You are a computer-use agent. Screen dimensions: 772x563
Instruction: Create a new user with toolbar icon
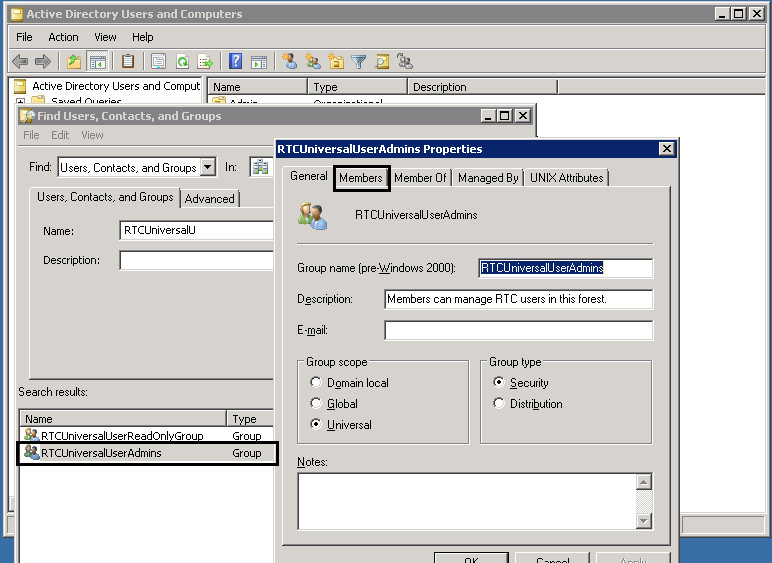click(290, 61)
